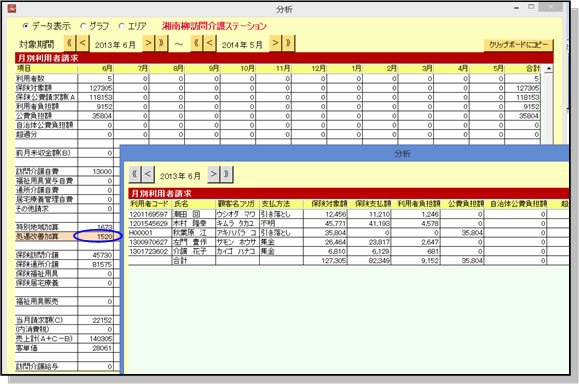Click end period jump-forward double arrow
The width and height of the screenshot is (579, 384).
(x=288, y=44)
